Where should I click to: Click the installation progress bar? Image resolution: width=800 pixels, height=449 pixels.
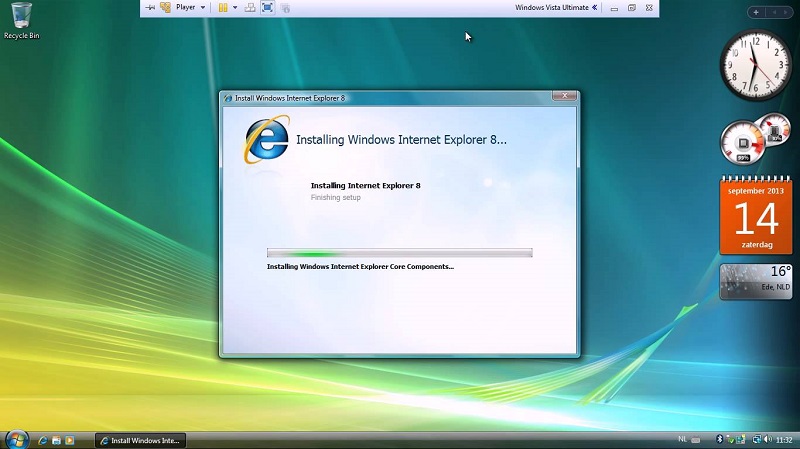click(399, 253)
